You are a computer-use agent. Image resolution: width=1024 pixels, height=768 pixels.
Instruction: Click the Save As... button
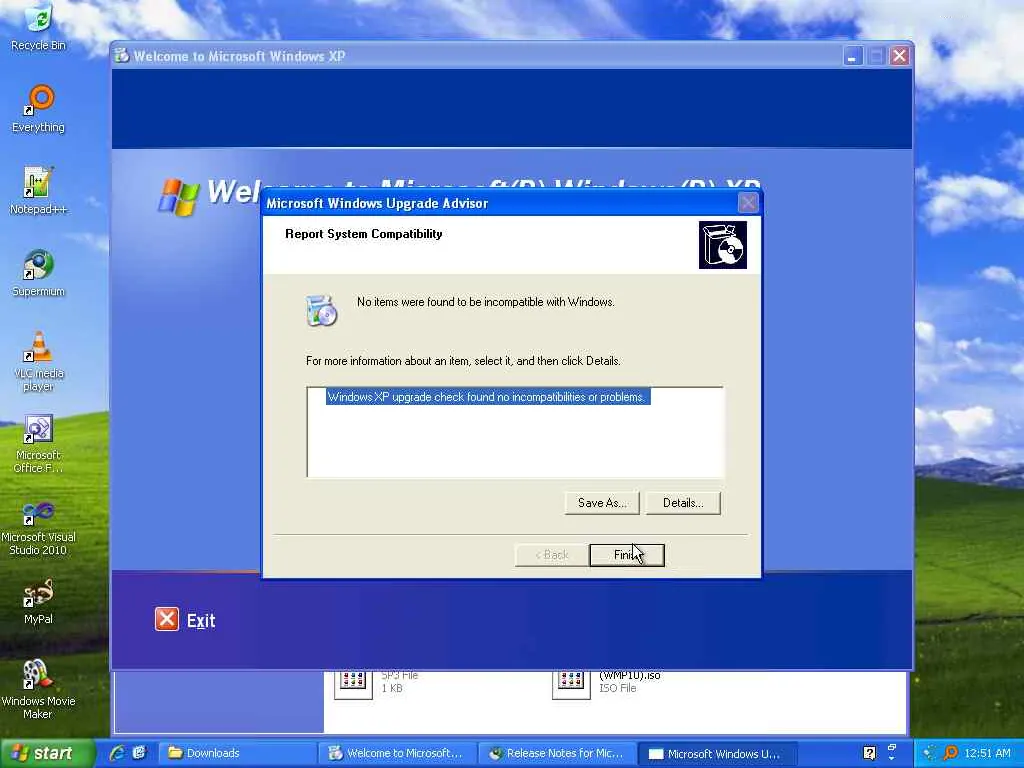coord(601,503)
